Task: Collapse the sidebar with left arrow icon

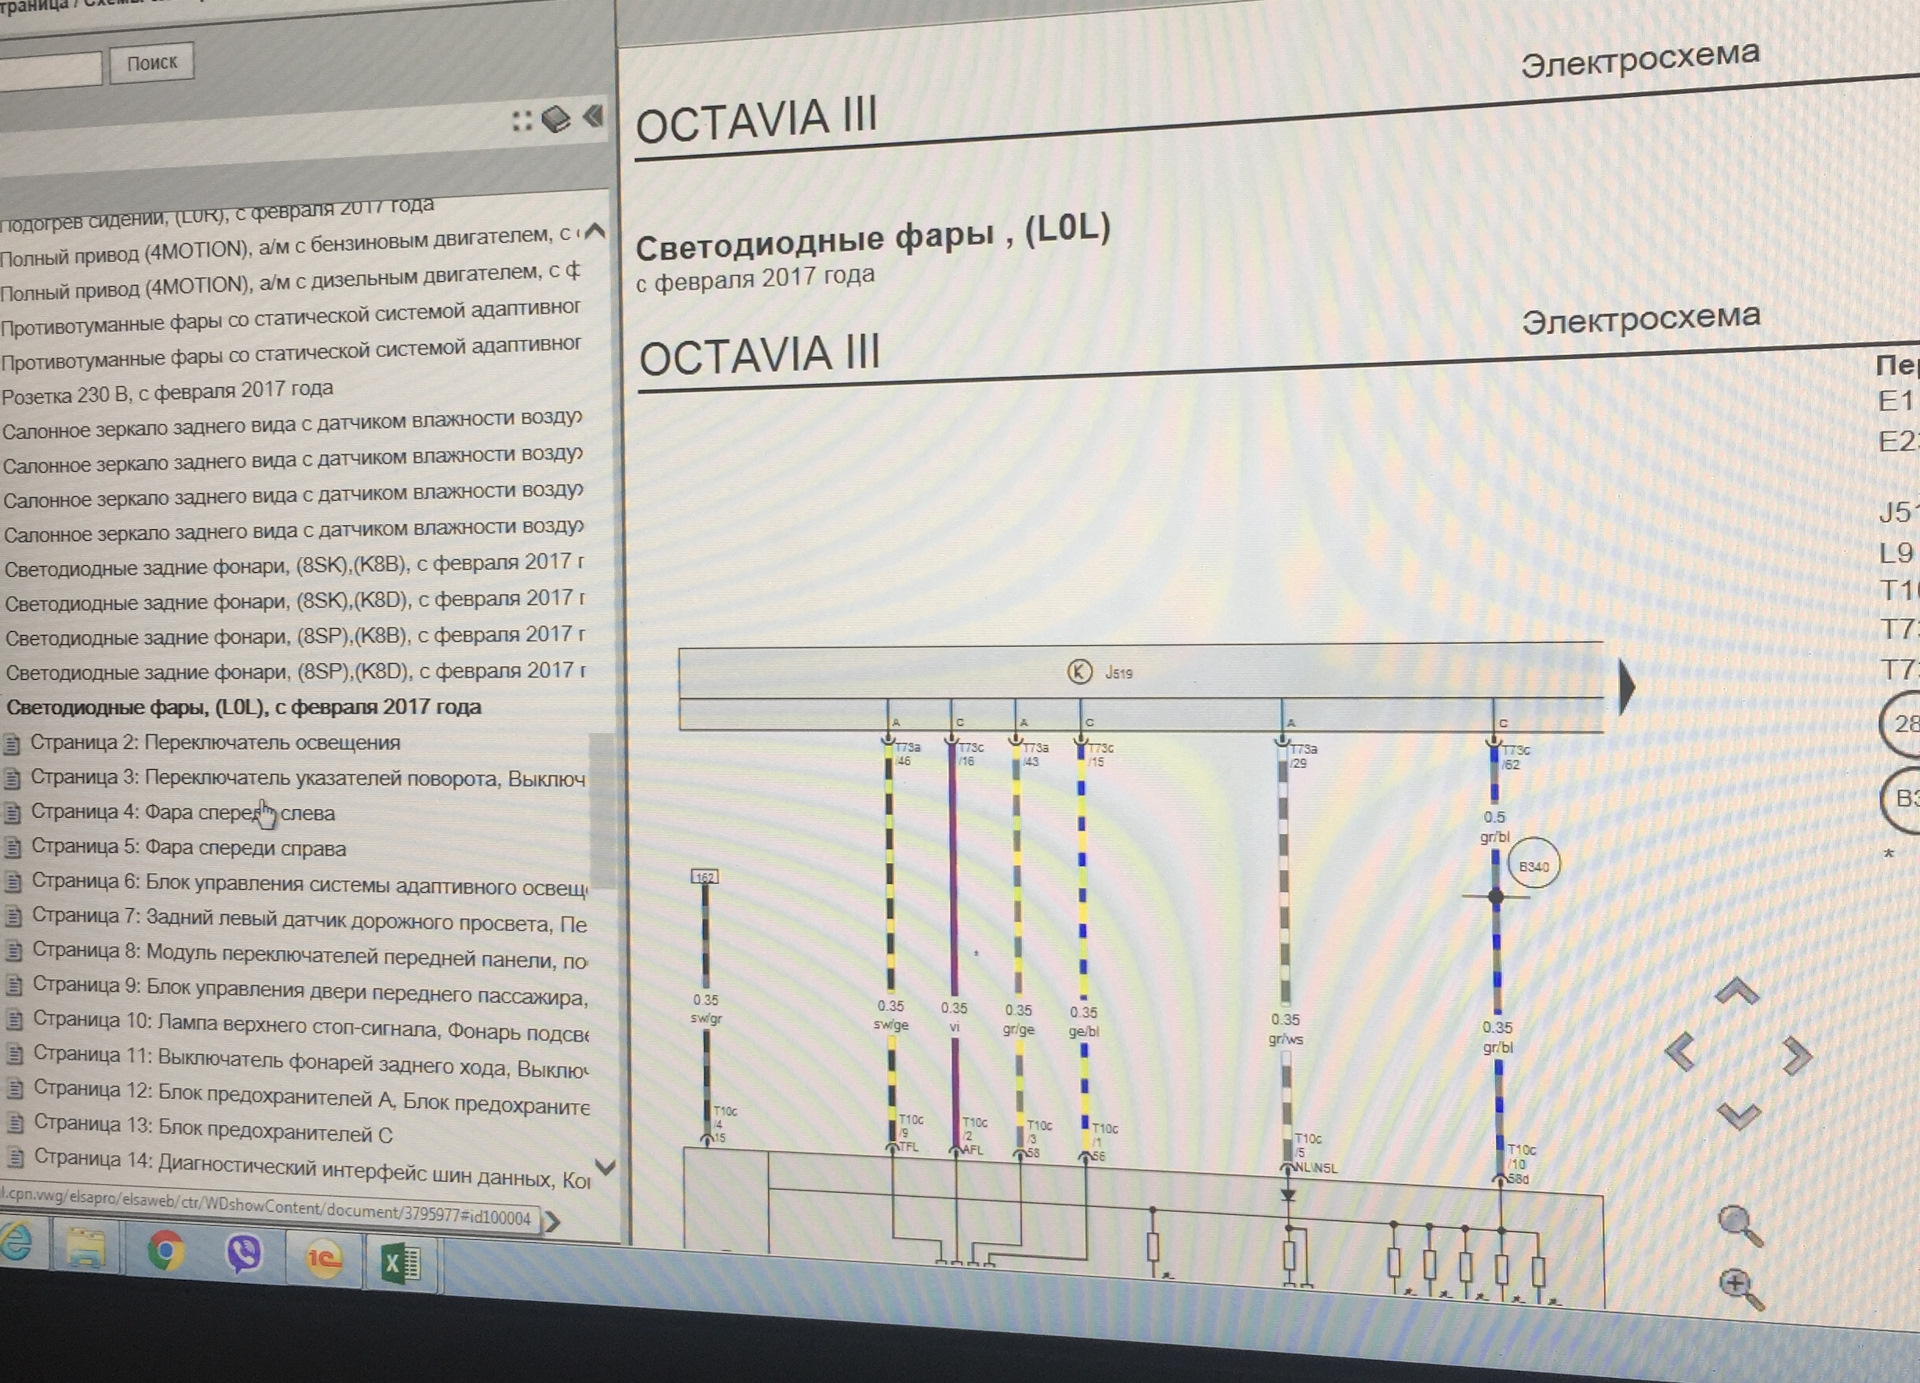Action: 594,117
